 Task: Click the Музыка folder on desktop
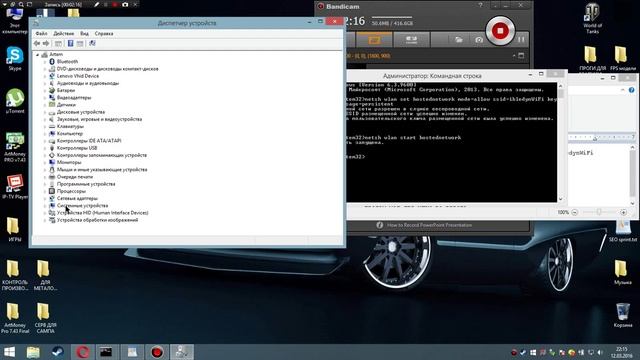click(622, 272)
